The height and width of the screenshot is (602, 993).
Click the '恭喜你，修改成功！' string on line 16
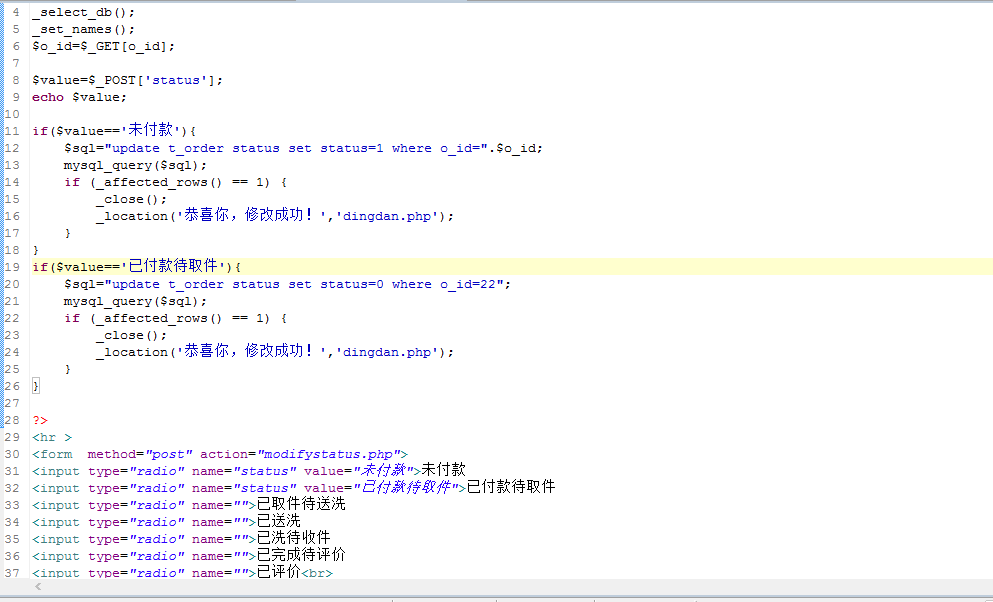pyautogui.click(x=252, y=216)
